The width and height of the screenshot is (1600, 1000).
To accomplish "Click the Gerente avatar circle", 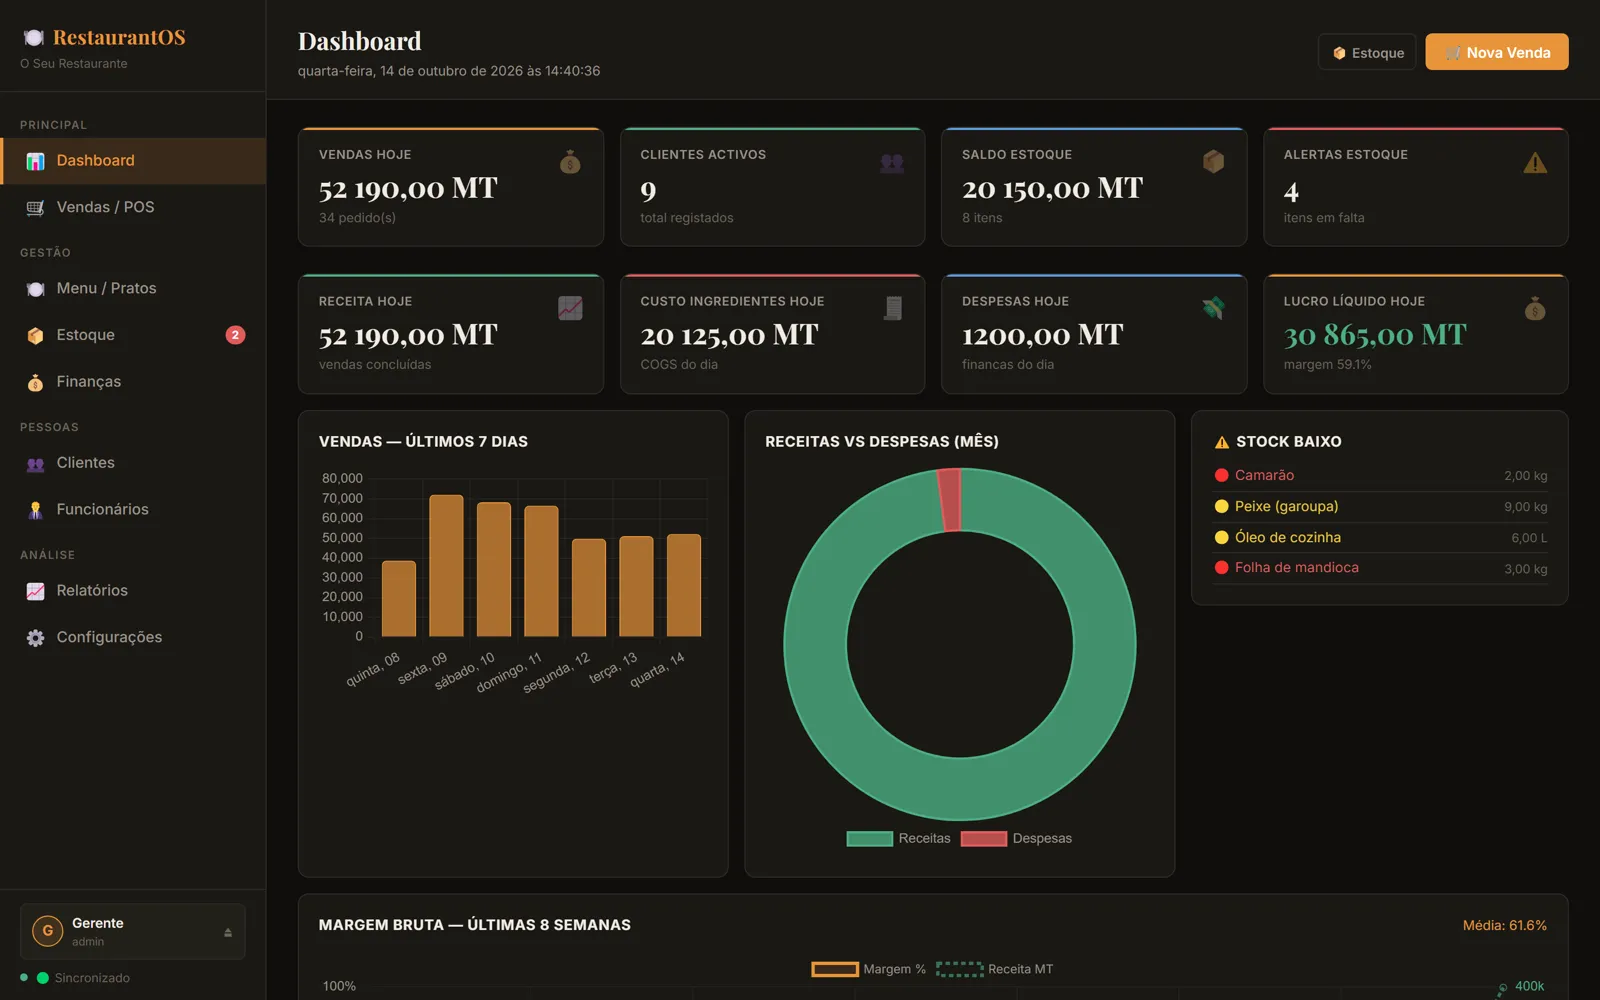I will pos(47,931).
